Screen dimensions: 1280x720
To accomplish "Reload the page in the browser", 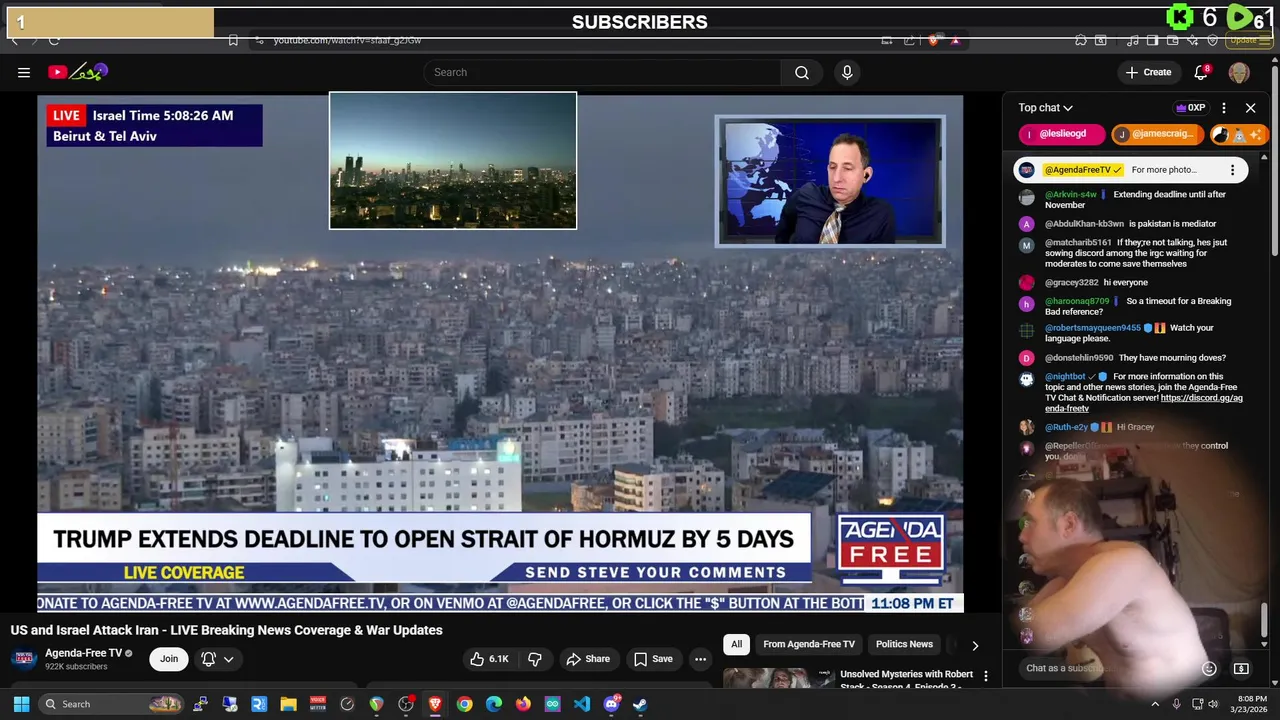I will tap(54, 40).
